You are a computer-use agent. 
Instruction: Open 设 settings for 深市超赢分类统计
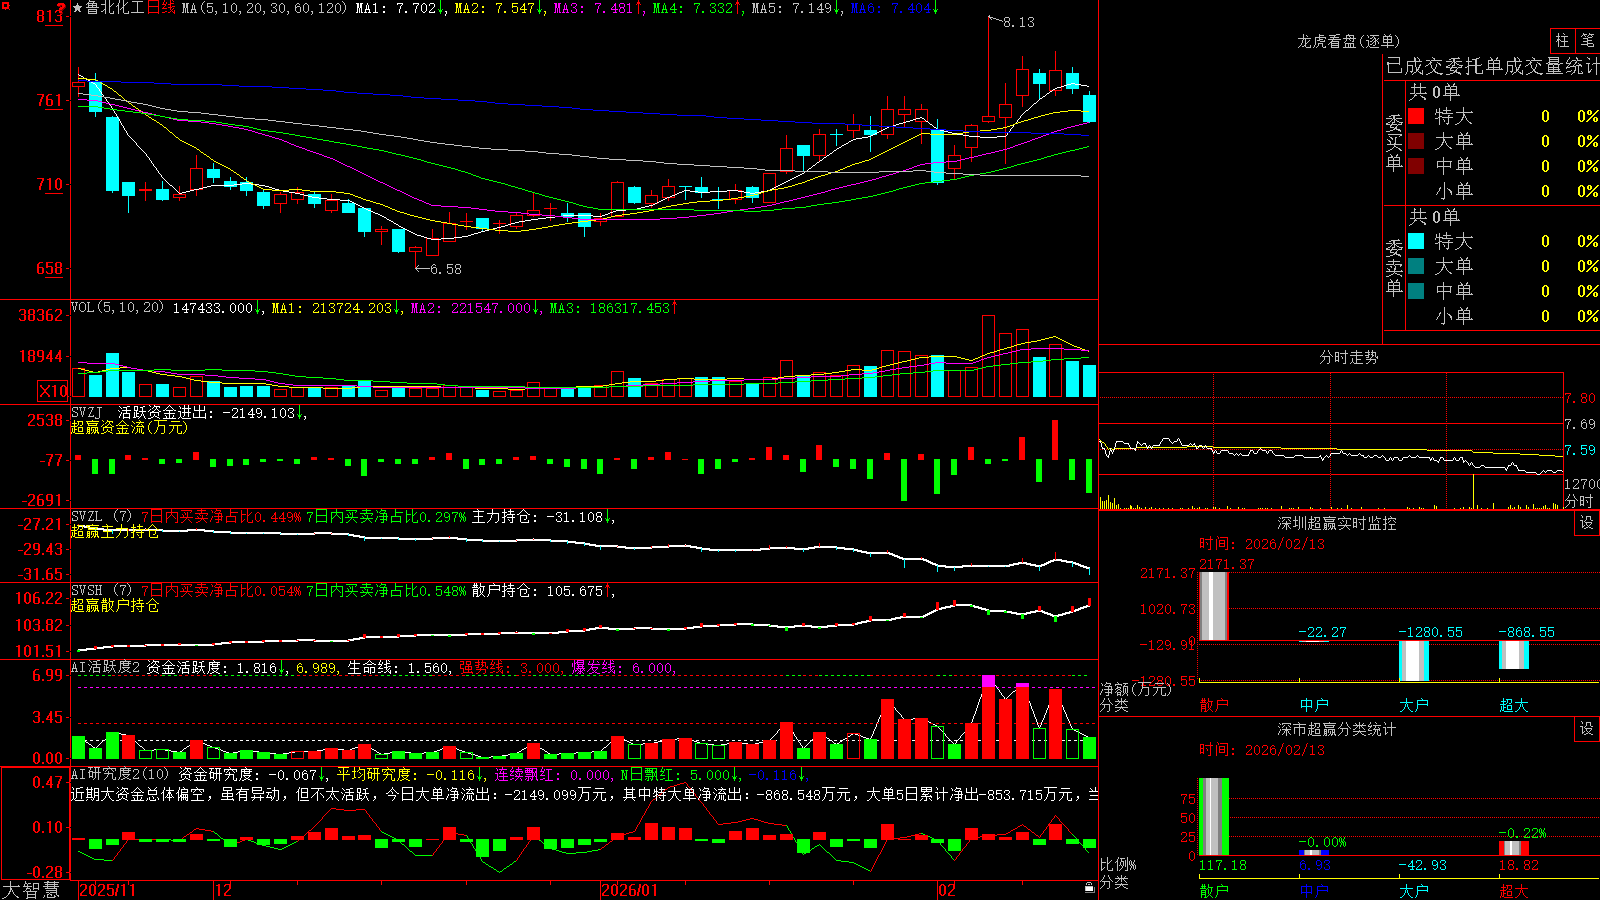pos(1587,729)
